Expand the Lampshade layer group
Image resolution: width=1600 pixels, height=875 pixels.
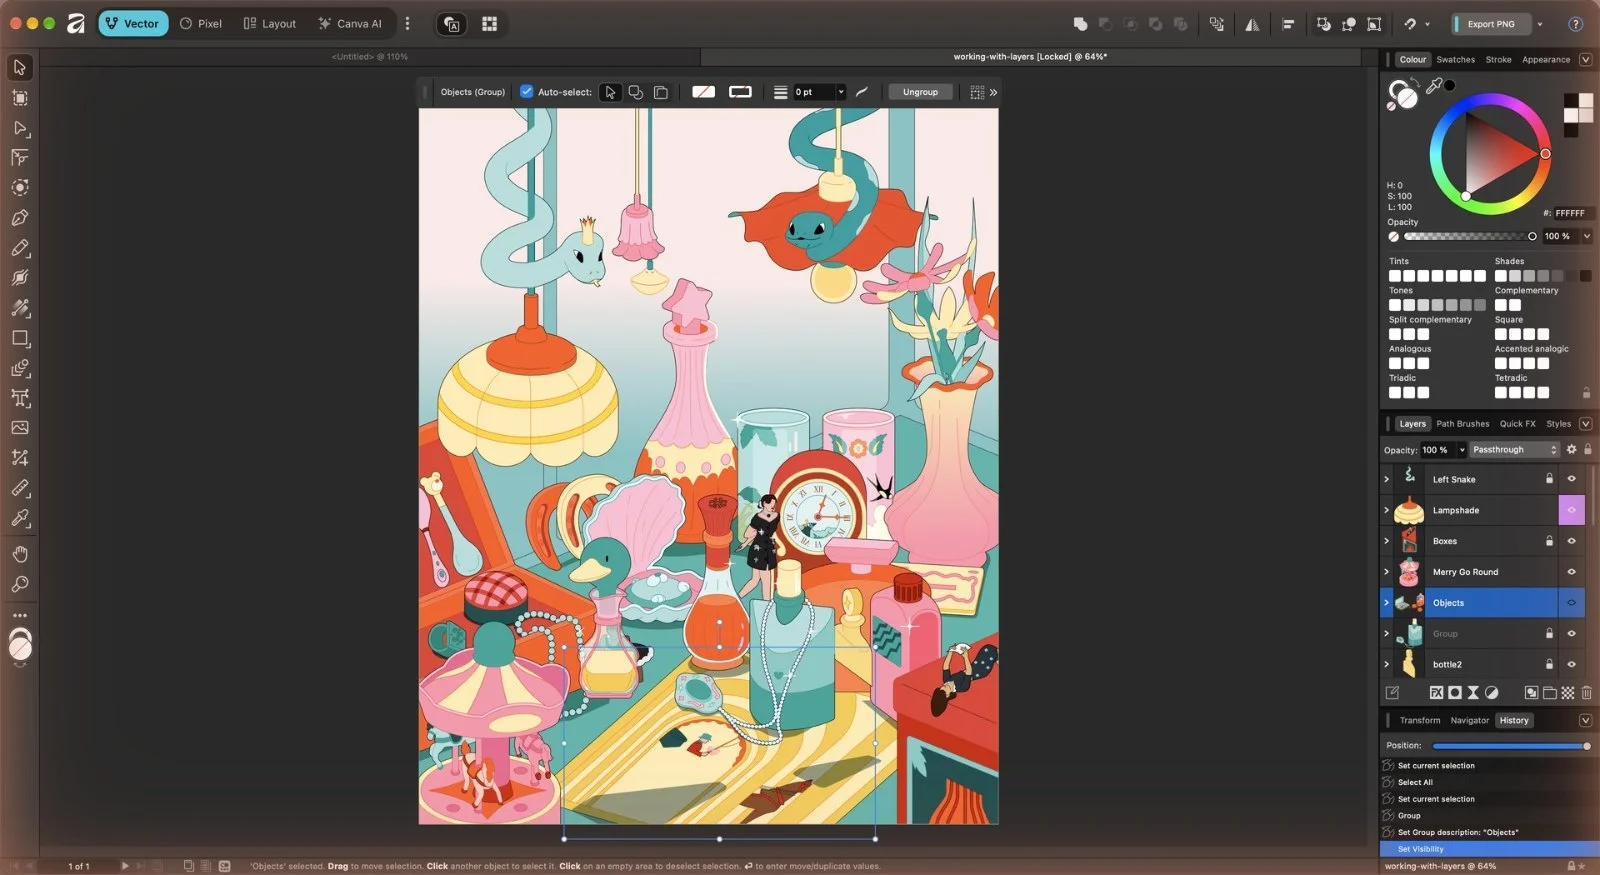(1386, 510)
